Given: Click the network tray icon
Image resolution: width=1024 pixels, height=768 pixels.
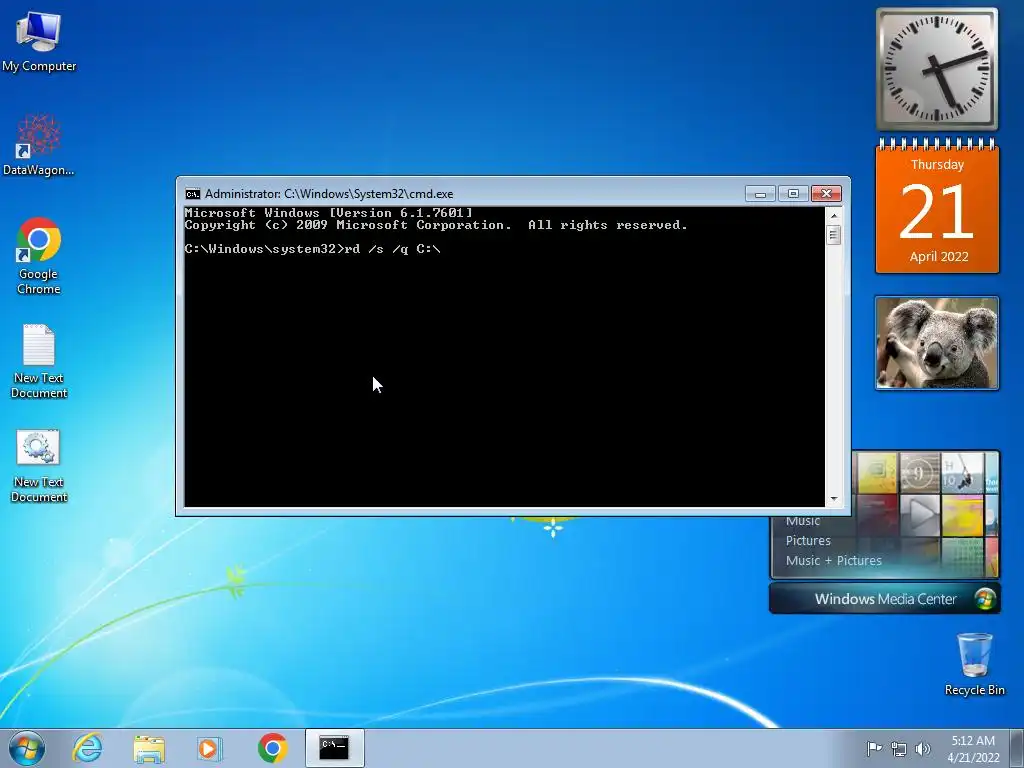Looking at the screenshot, I should 899,749.
